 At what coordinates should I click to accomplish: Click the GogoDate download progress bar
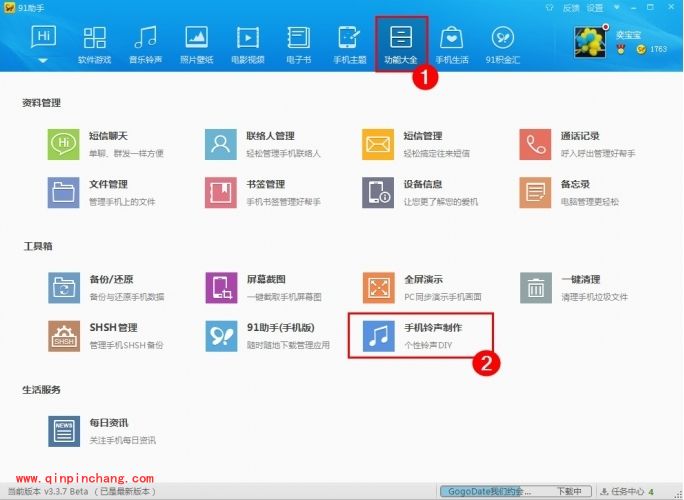point(516,491)
